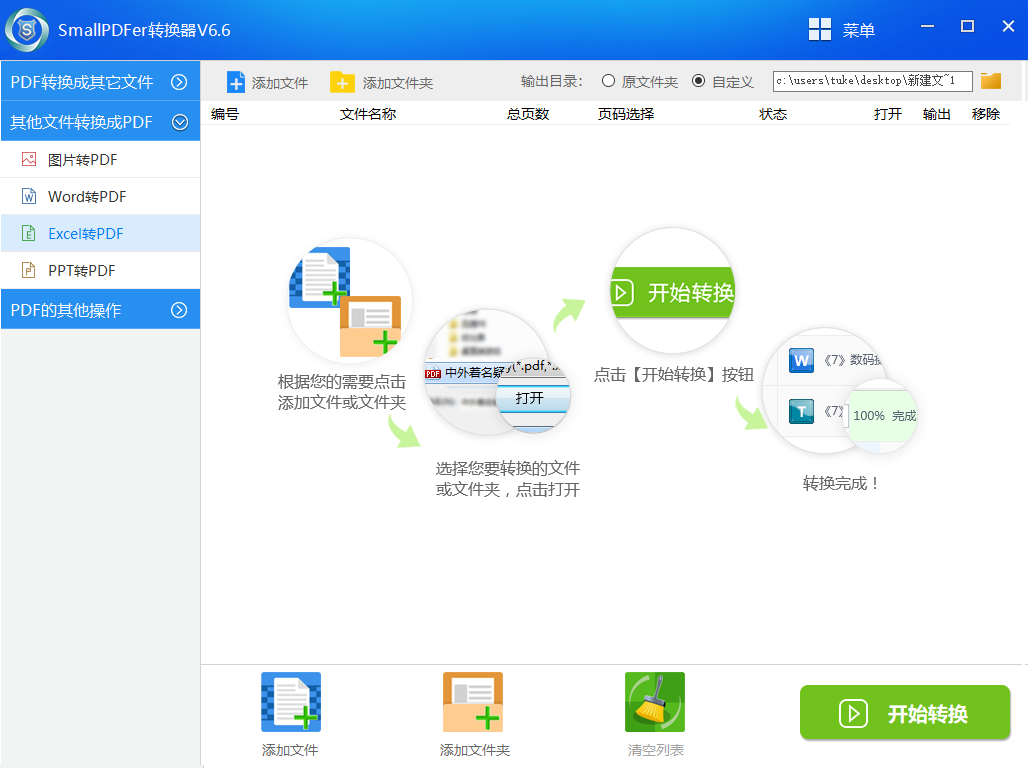Screen dimensions: 1028x768
Task: Click the top 添加文件夹 toolbar button
Action: click(x=383, y=81)
